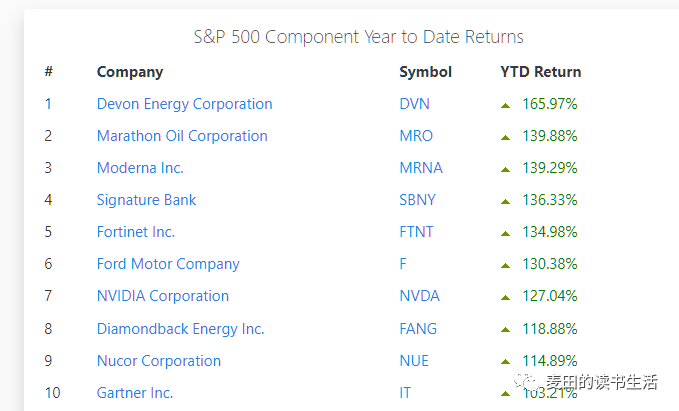Image resolution: width=679 pixels, height=411 pixels.
Task: Open the Nucor Corporation company link
Action: (x=159, y=361)
